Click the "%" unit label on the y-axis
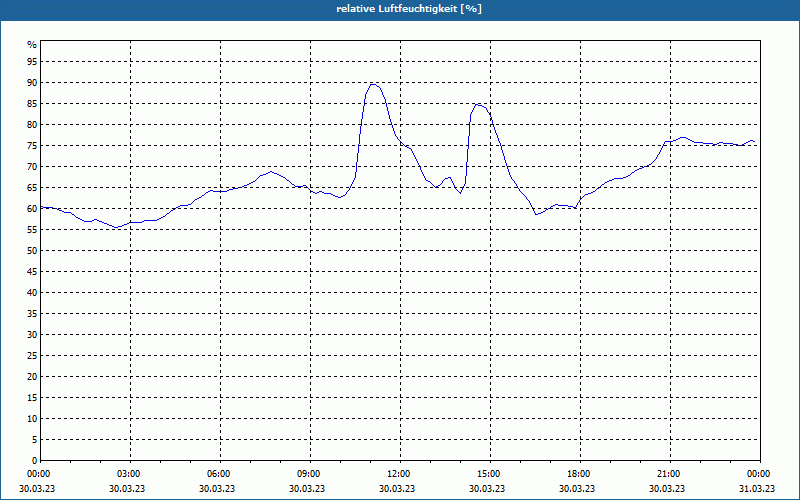Screen dimensions: 800x500 coord(32,45)
